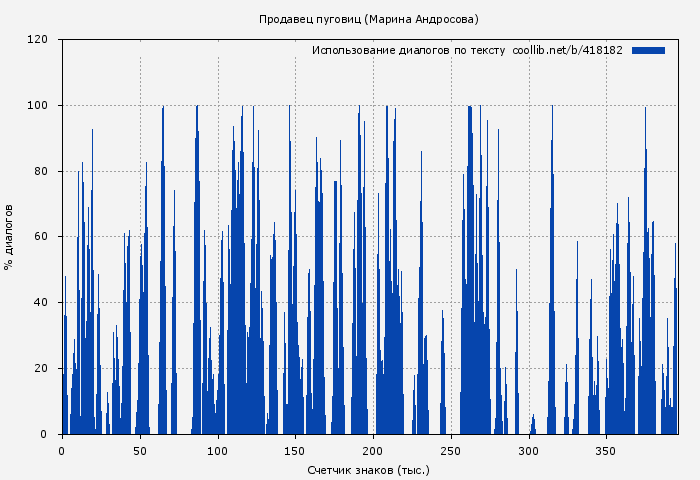Screen dimensions: 700x480
Task: Click the chart title 'Продавец пуговиц (Марина Андросова)'
Action: [368, 19]
